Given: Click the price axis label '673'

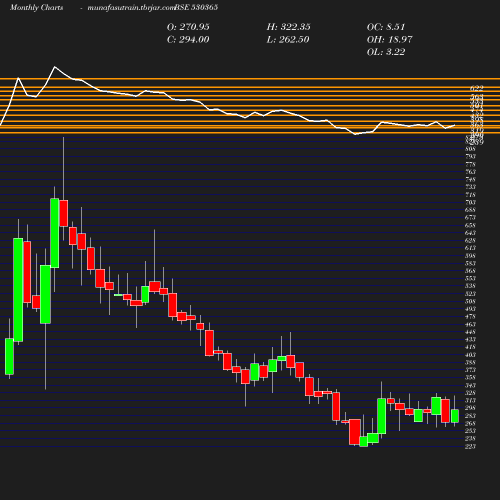Looking at the screenshot, I should pyautogui.click(x=470, y=217).
